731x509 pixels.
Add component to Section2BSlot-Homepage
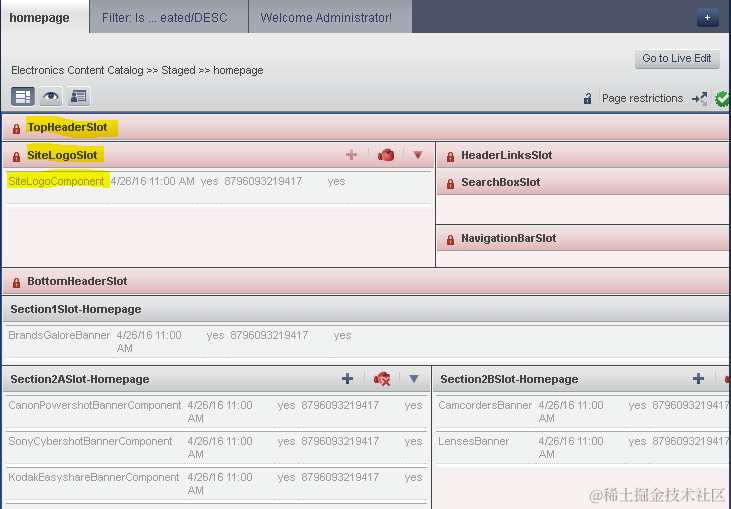(x=698, y=378)
